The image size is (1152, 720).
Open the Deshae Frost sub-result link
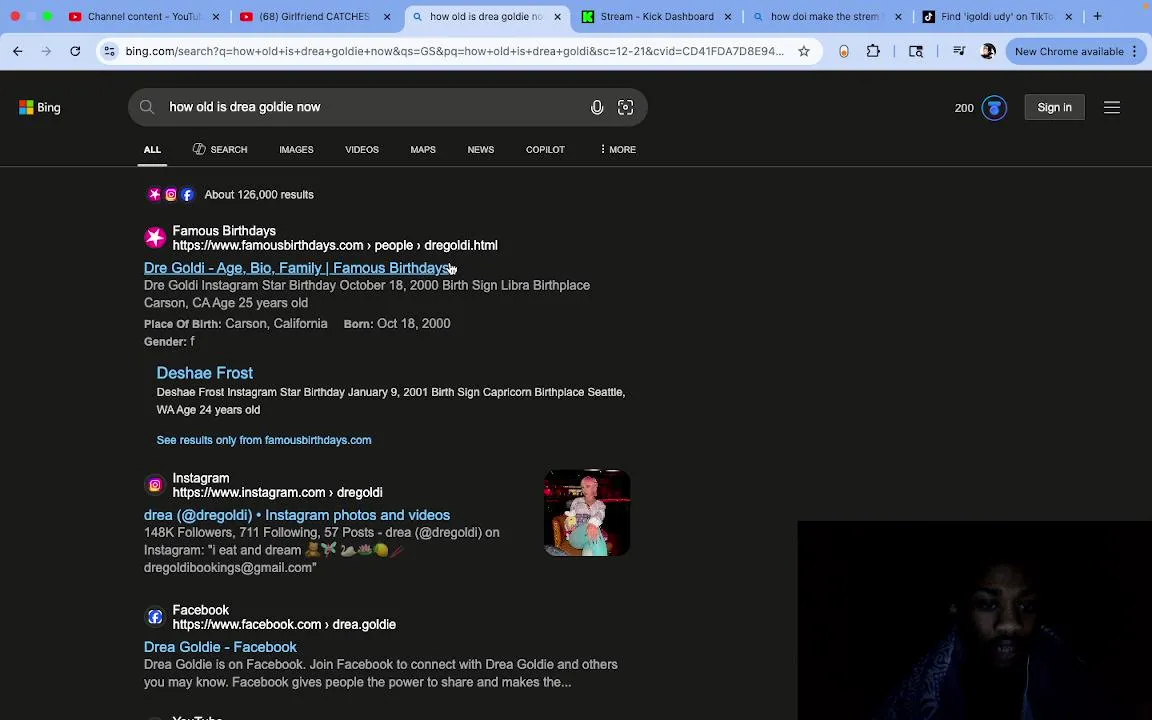click(204, 372)
